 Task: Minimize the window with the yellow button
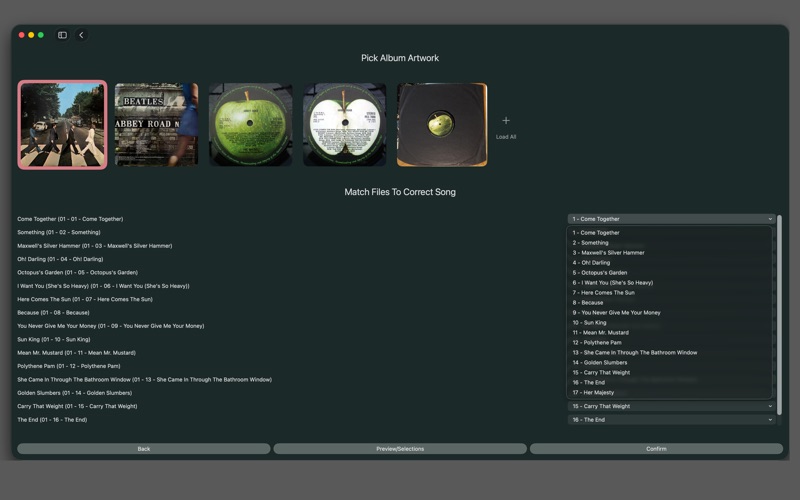pos(31,35)
